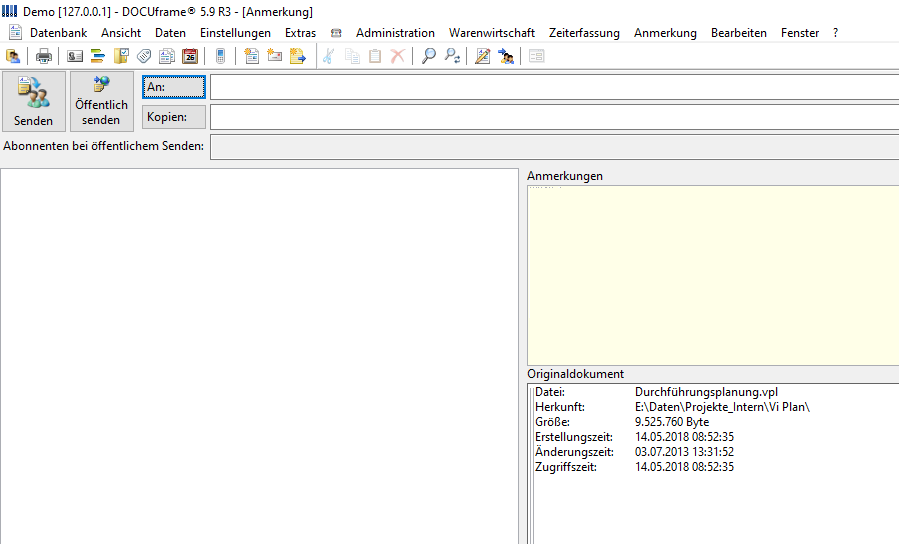Click the users with blue arrow icon
This screenshot has height=544, width=899.
click(506, 56)
